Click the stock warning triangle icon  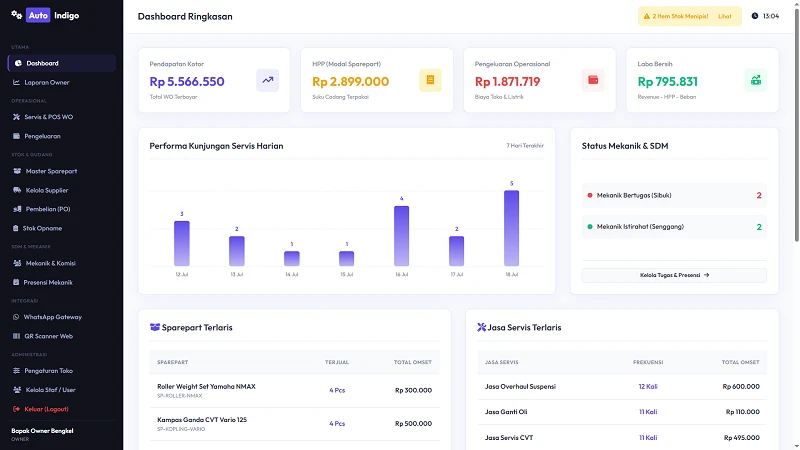tap(646, 16)
